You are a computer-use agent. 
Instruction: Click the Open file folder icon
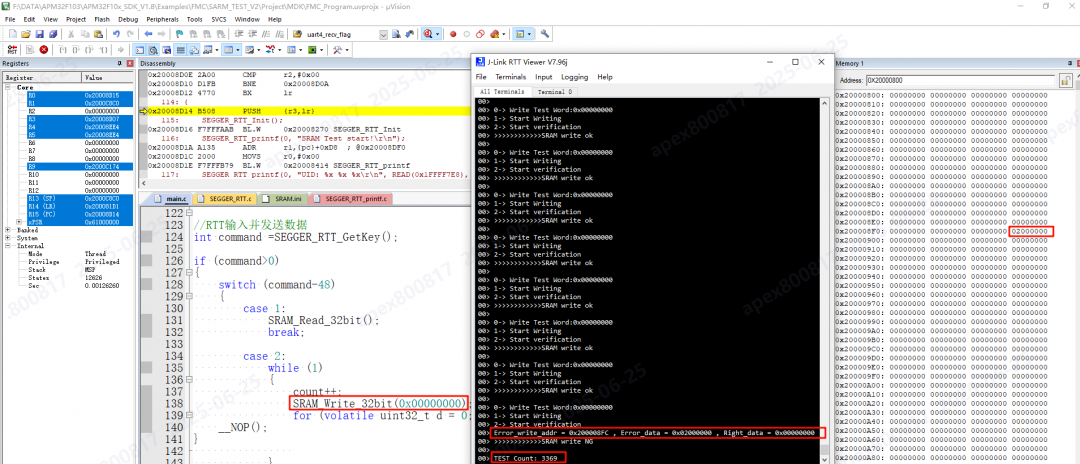click(26, 33)
